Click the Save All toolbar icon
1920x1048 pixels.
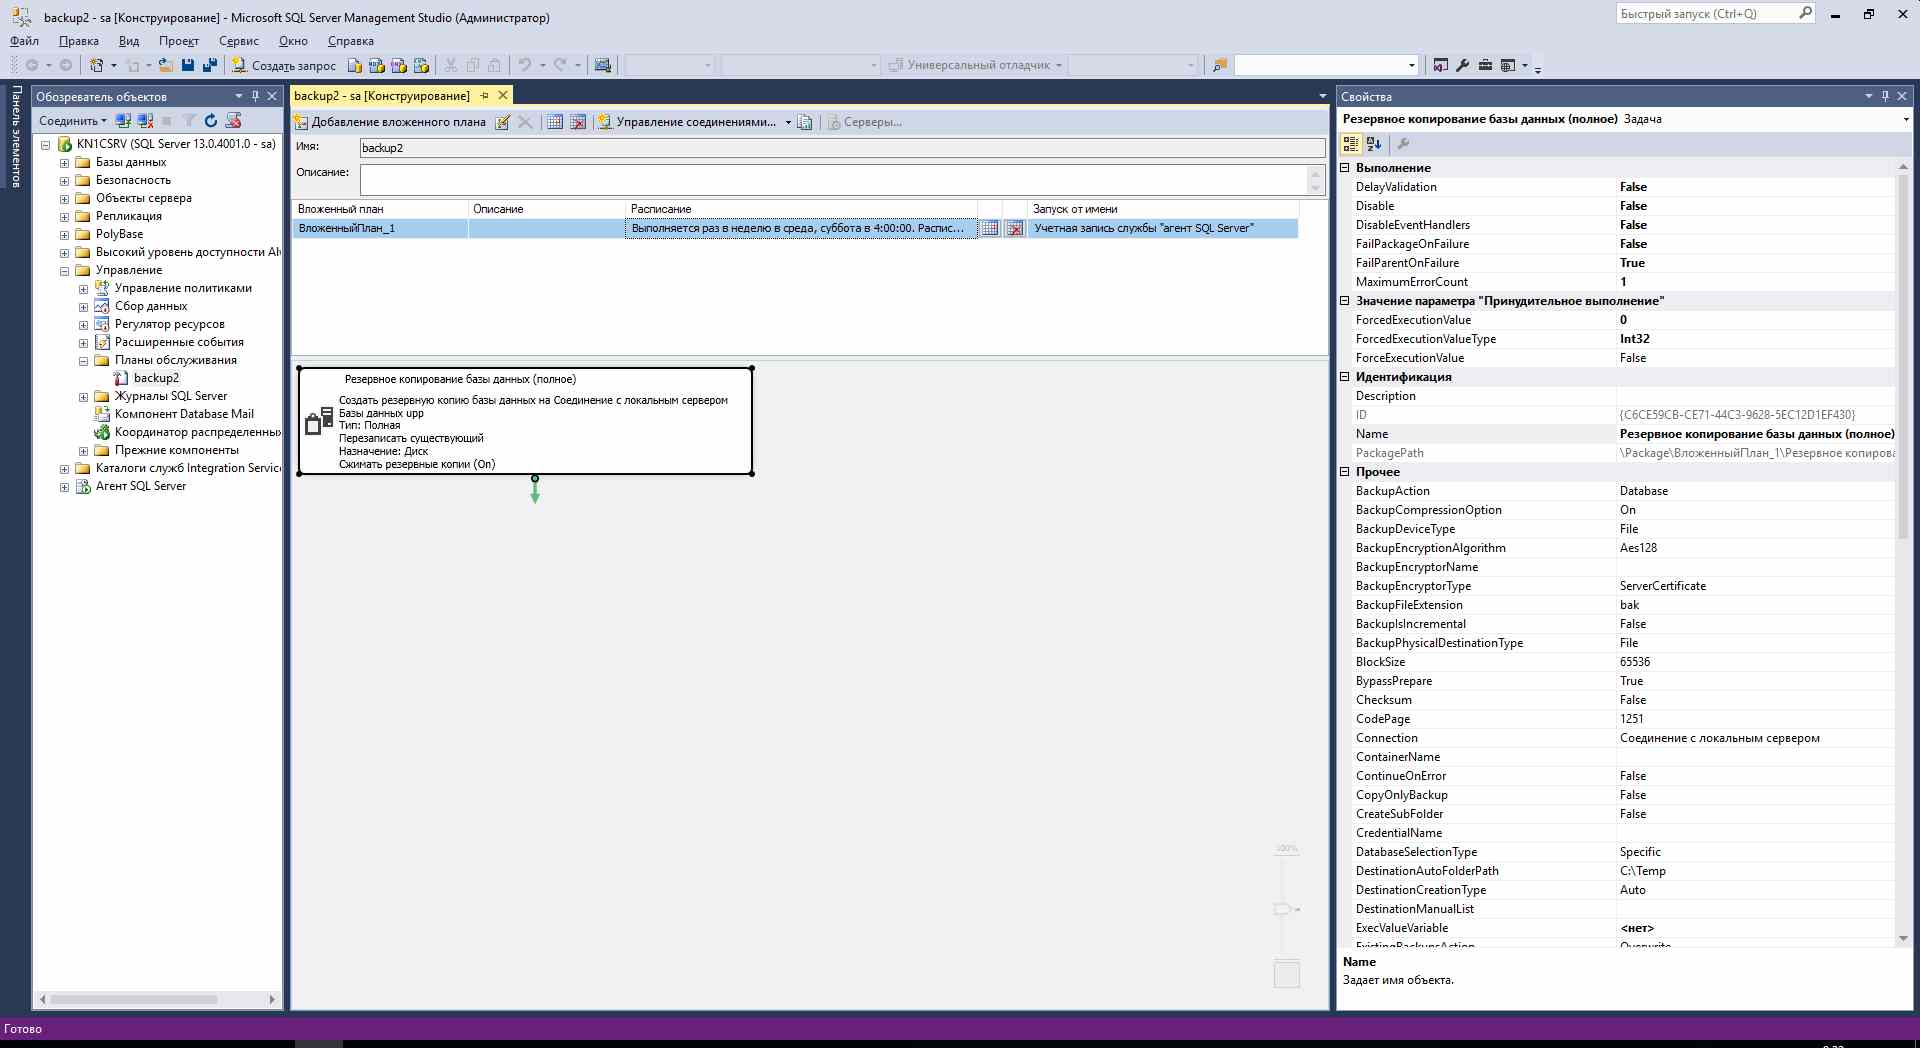[x=209, y=65]
